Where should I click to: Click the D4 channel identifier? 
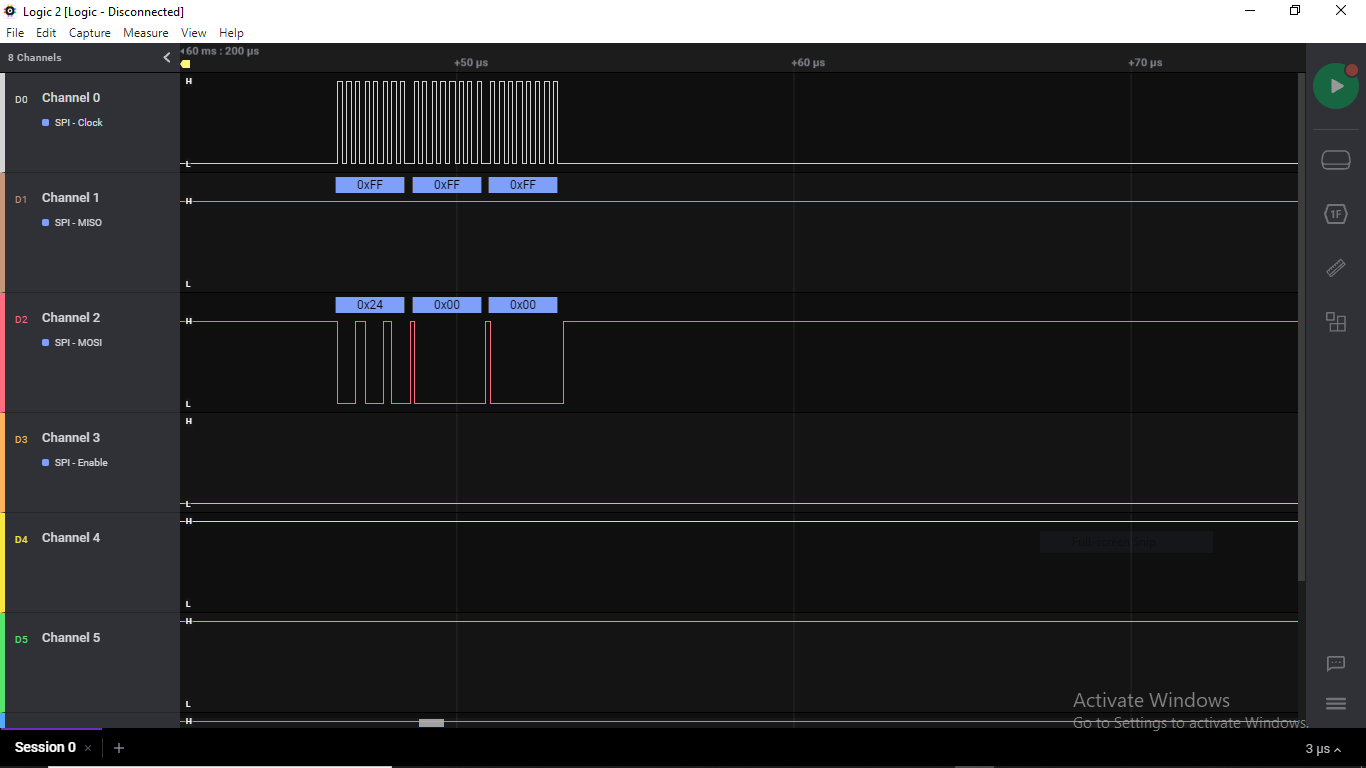21,540
